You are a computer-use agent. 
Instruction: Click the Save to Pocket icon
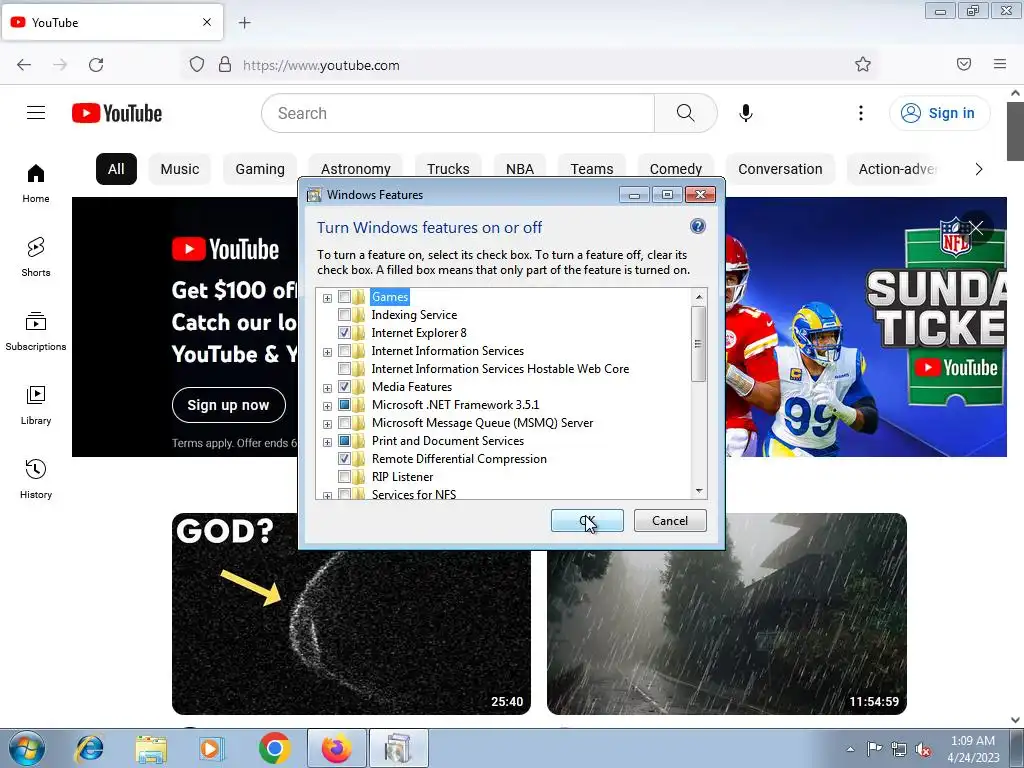point(964,64)
